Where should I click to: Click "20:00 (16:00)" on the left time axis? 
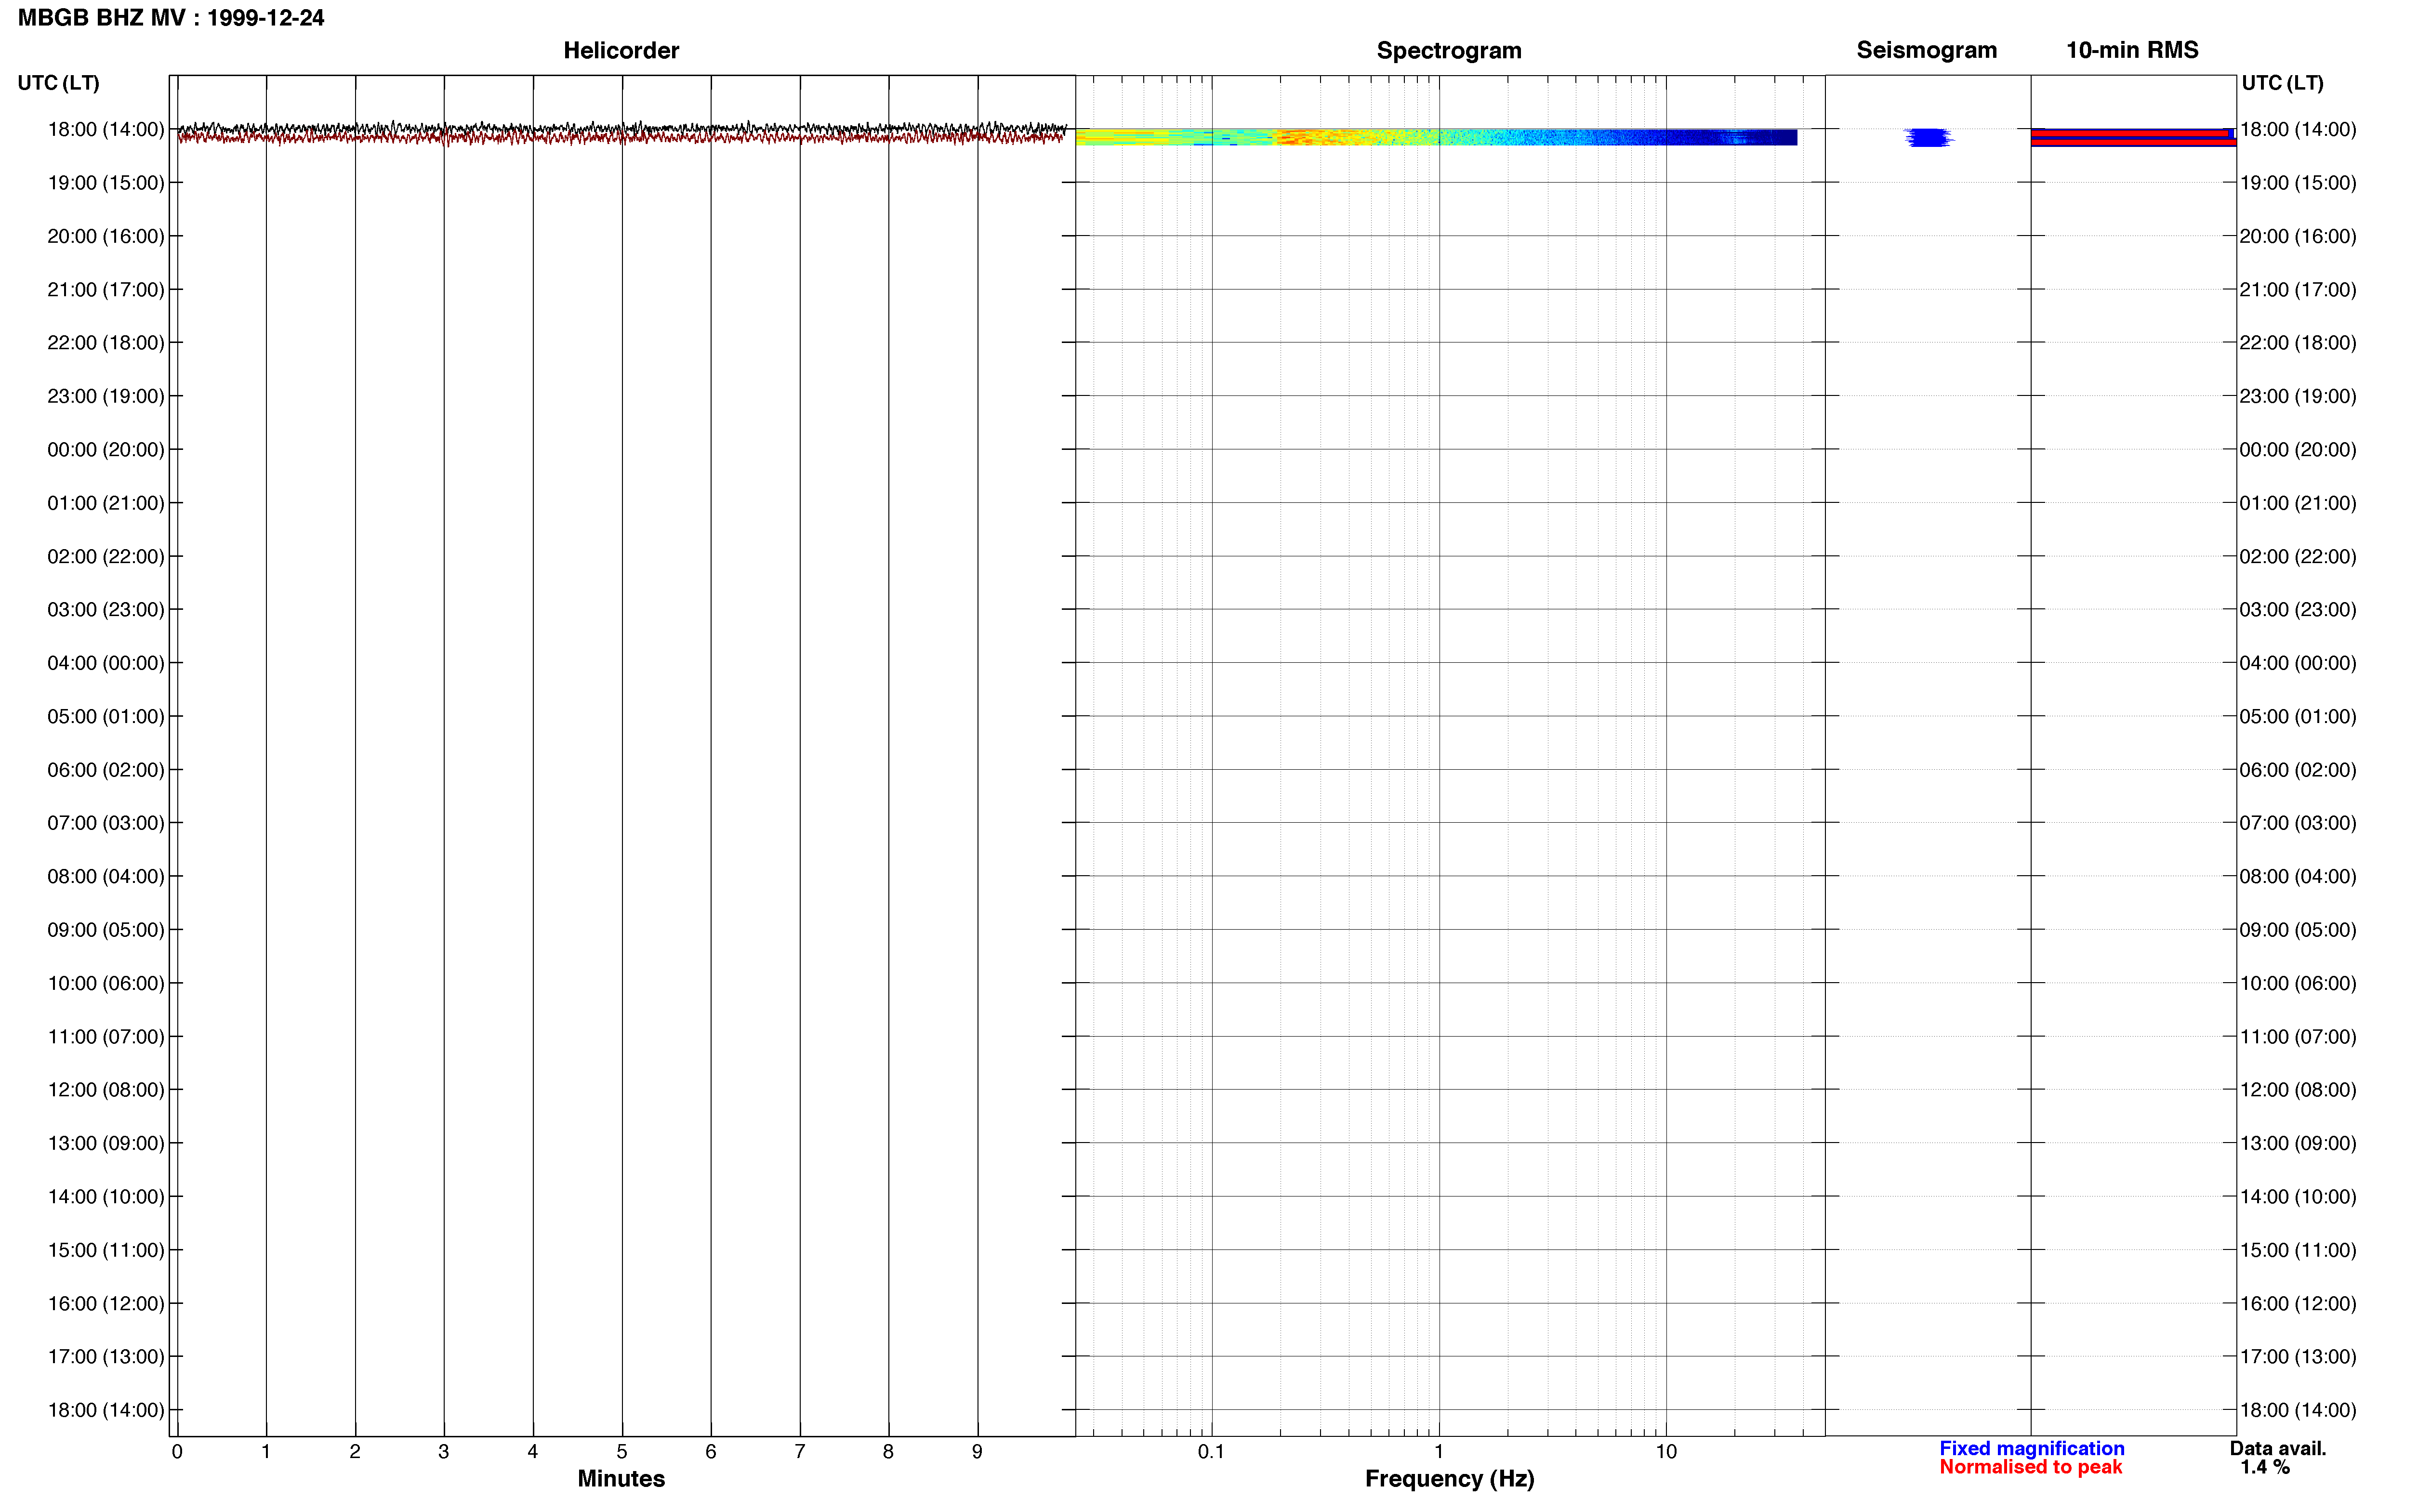[106, 236]
